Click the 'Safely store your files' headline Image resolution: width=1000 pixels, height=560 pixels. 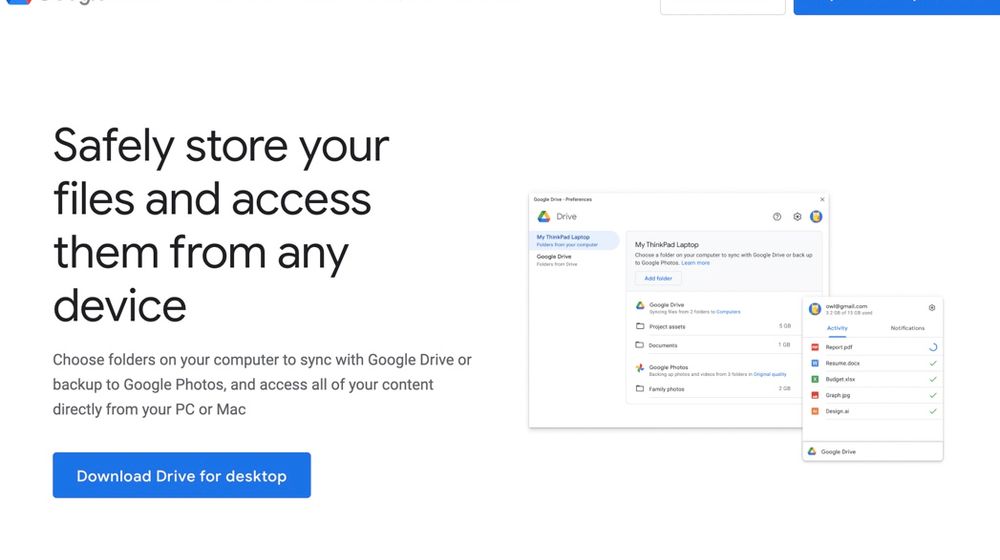221,226
